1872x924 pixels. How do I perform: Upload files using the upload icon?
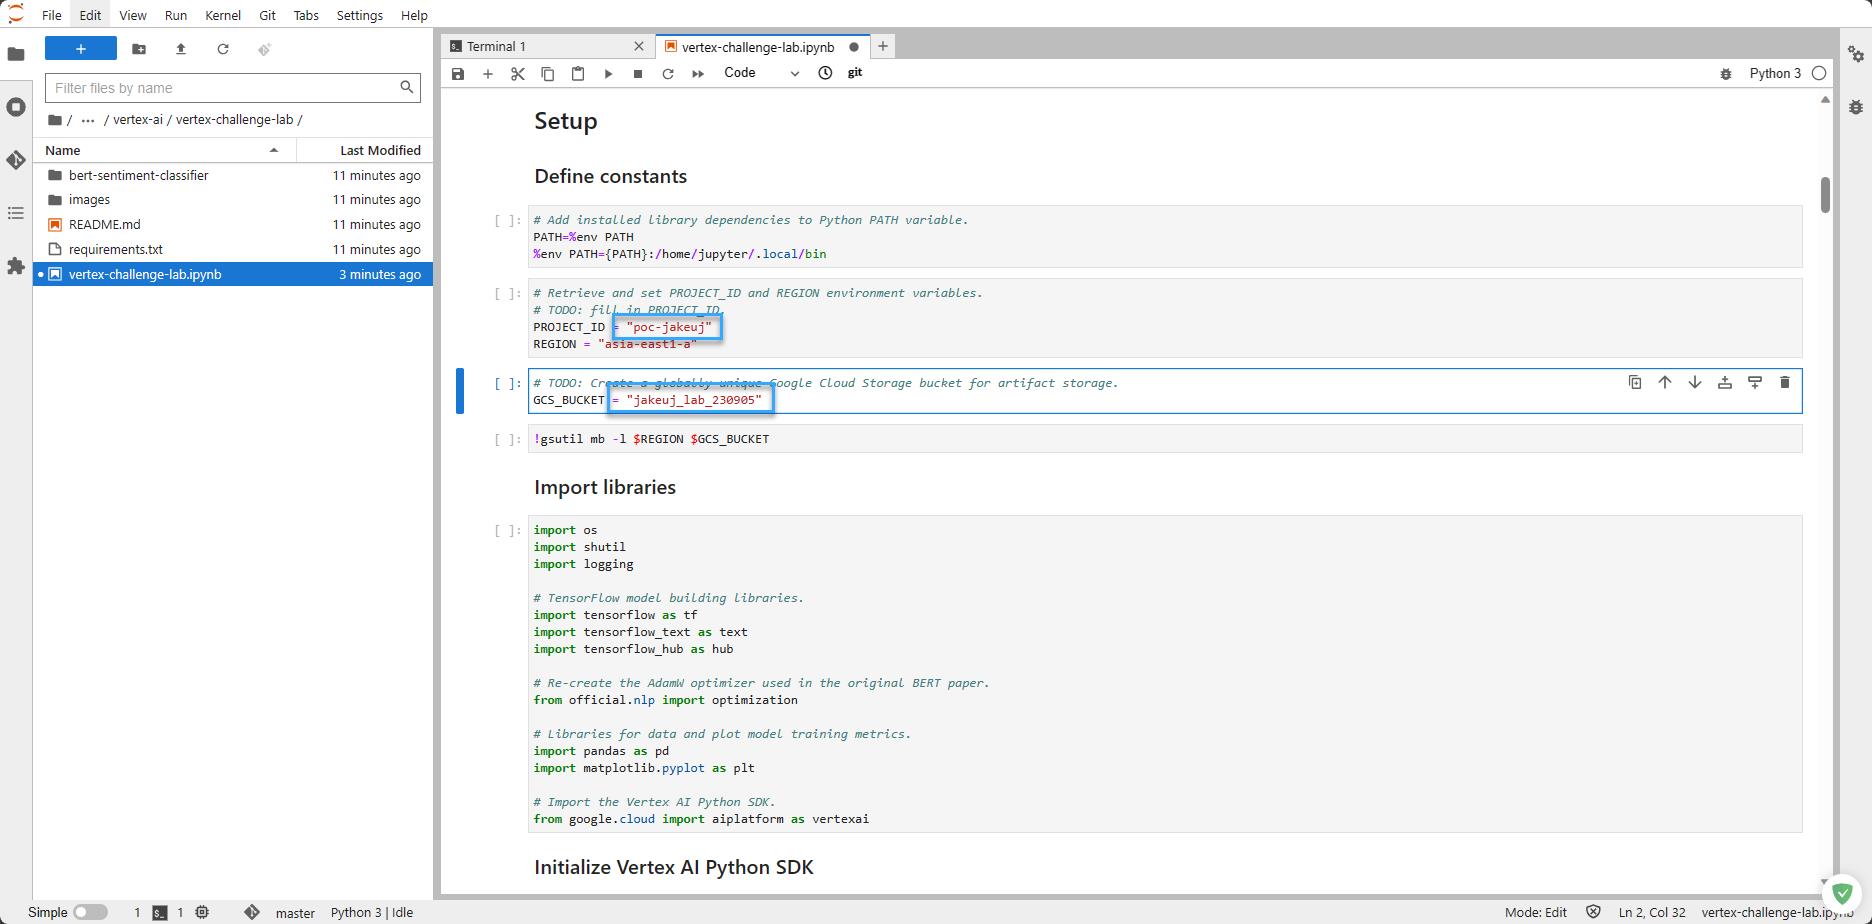(x=181, y=49)
